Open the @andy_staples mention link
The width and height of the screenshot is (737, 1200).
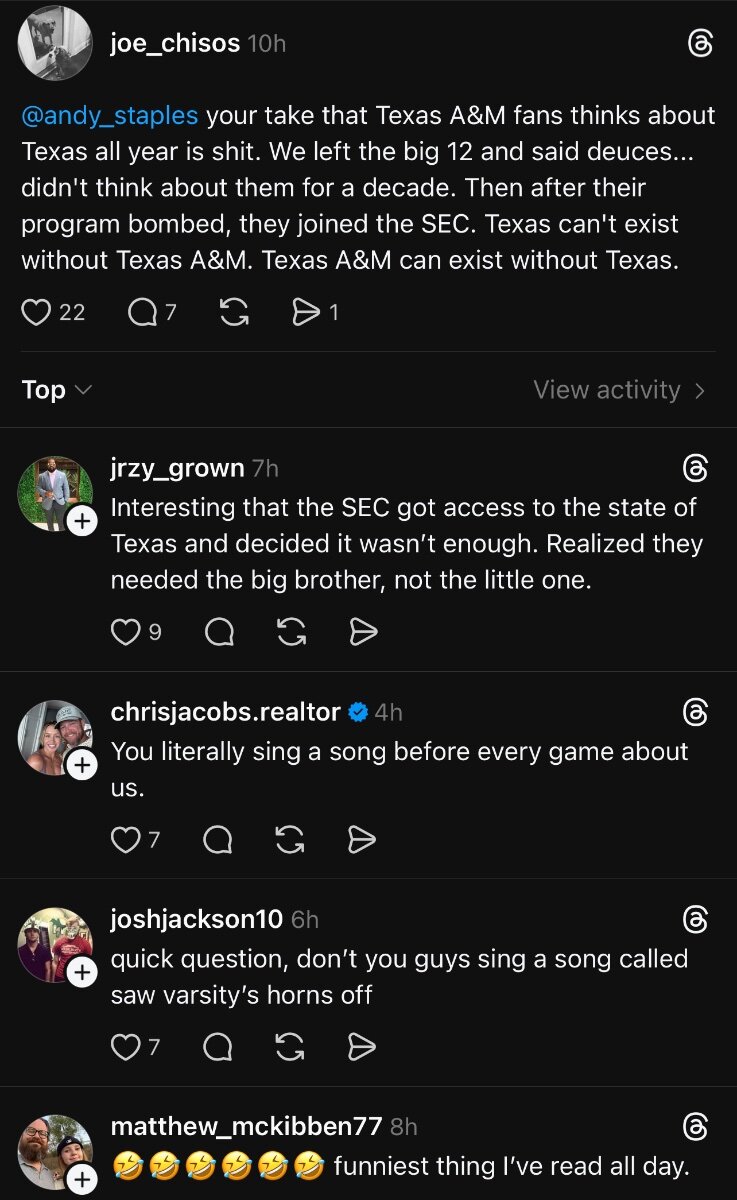109,116
